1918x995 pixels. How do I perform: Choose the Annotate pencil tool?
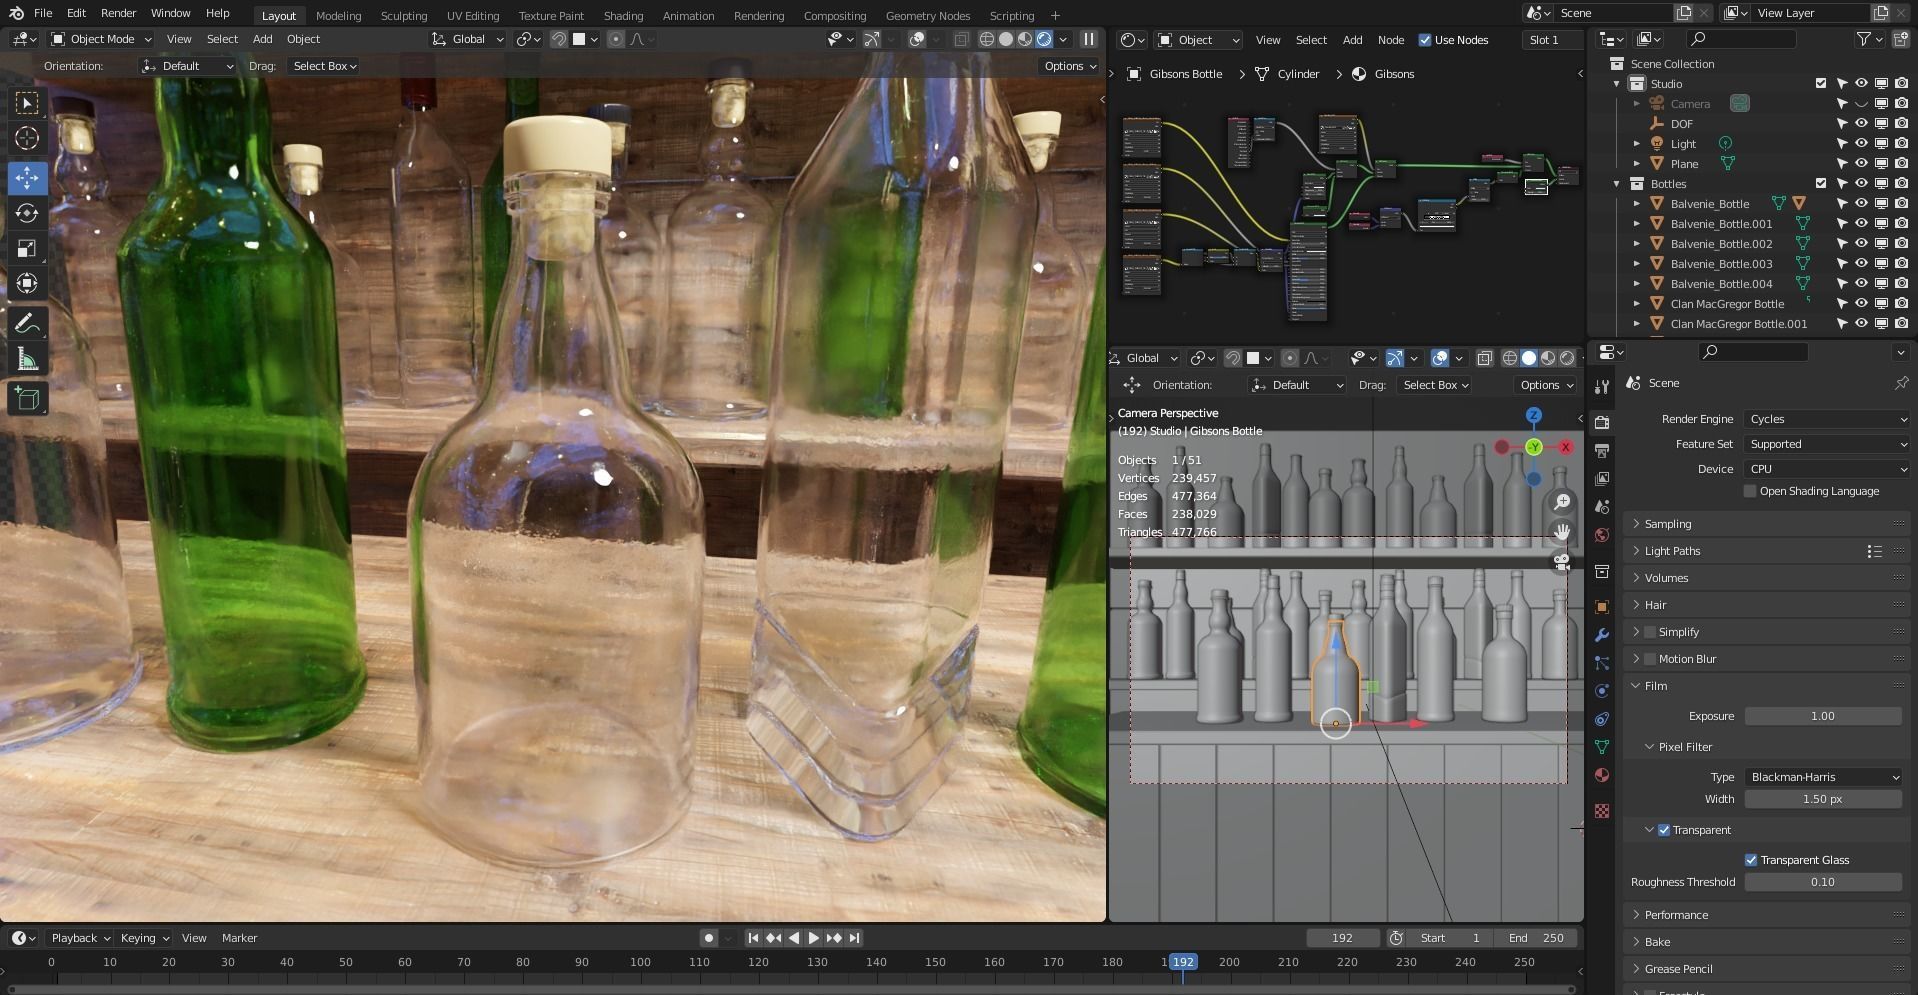click(x=27, y=323)
